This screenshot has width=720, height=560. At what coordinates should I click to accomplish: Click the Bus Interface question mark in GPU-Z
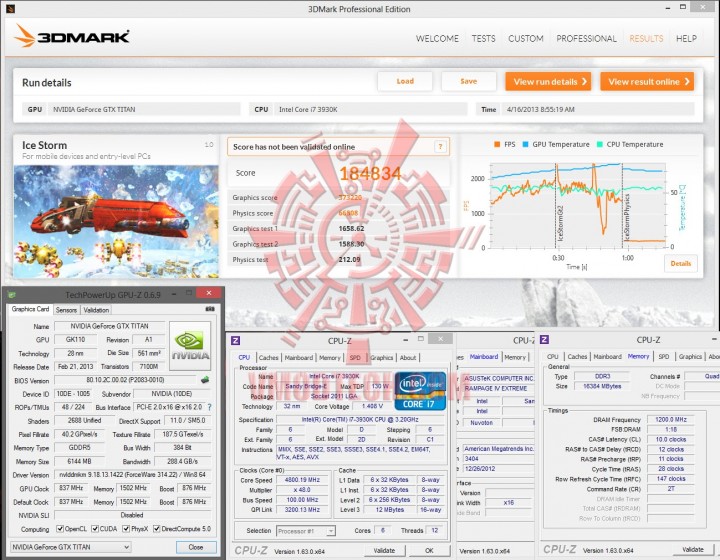(209, 407)
